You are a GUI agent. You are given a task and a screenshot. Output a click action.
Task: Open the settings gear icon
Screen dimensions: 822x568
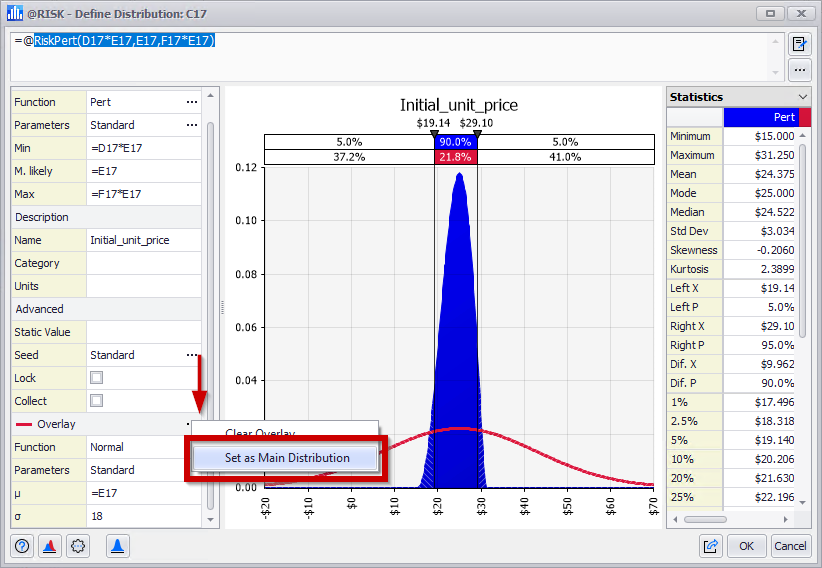pos(77,546)
